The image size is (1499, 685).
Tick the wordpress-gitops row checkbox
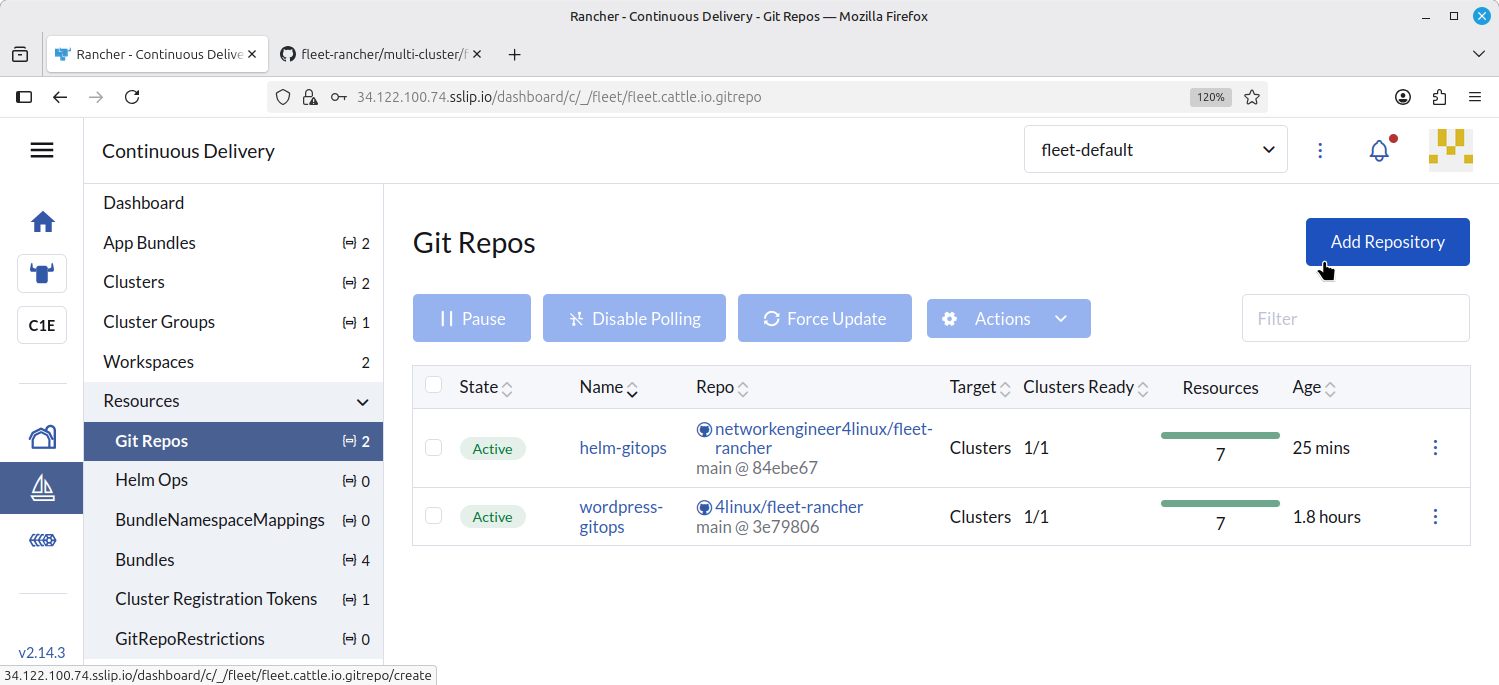point(433,516)
